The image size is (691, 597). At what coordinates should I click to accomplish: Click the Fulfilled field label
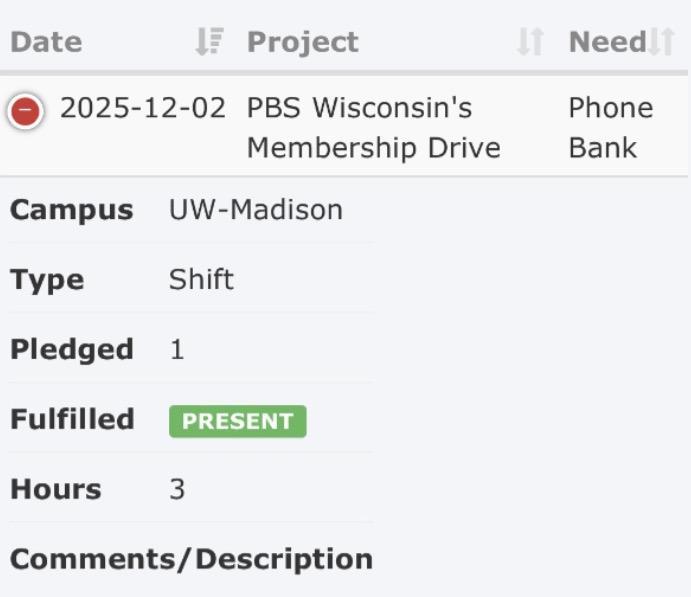pos(72,420)
